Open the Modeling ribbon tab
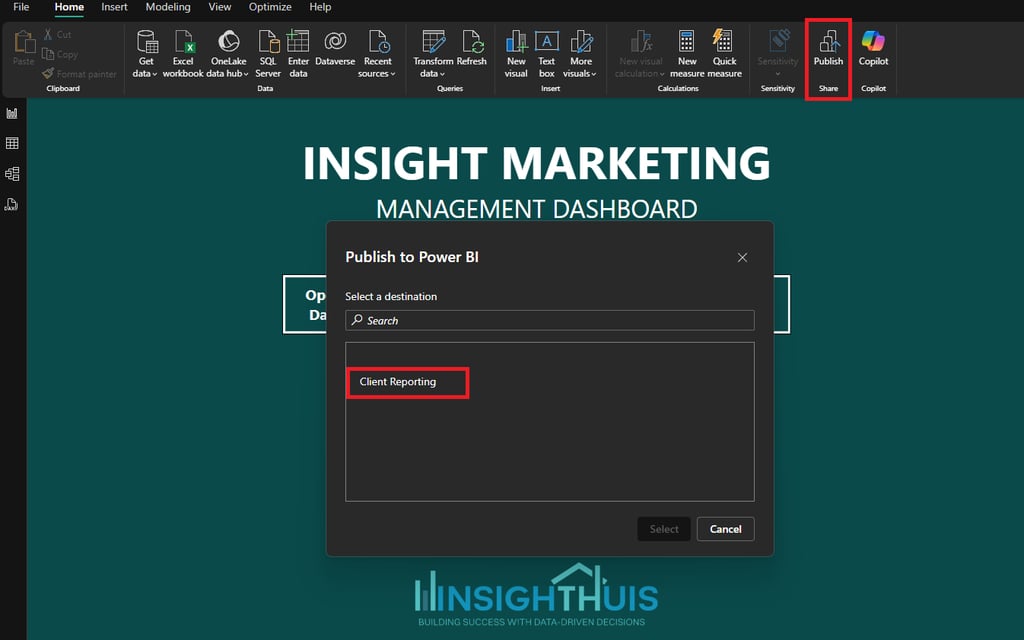The image size is (1024, 640). (168, 7)
